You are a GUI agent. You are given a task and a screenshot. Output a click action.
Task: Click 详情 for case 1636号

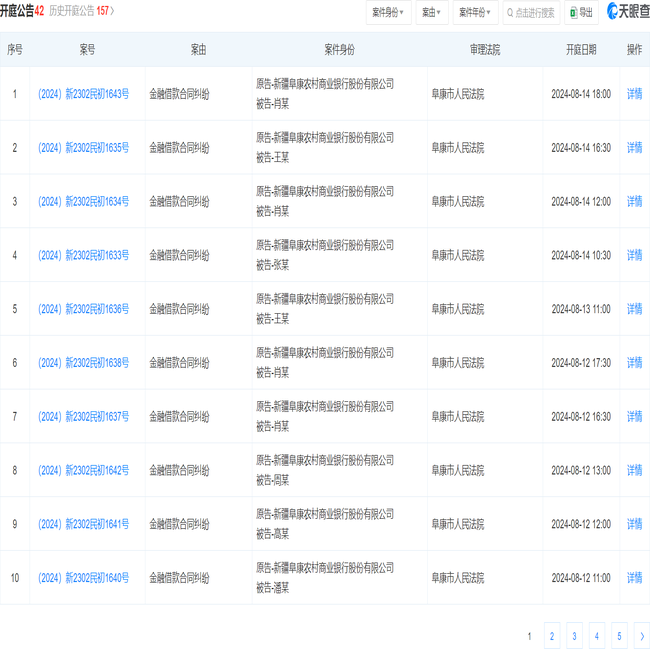(634, 309)
